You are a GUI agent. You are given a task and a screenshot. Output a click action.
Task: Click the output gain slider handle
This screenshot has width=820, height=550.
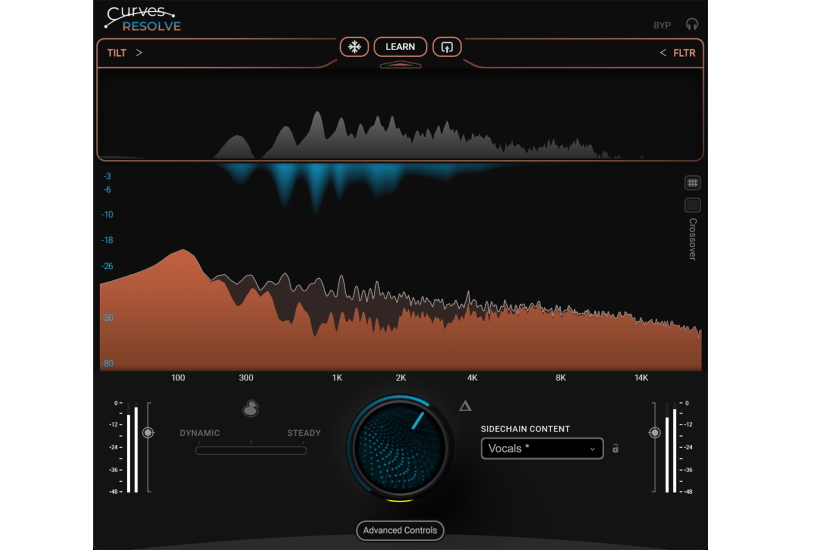[x=655, y=432]
